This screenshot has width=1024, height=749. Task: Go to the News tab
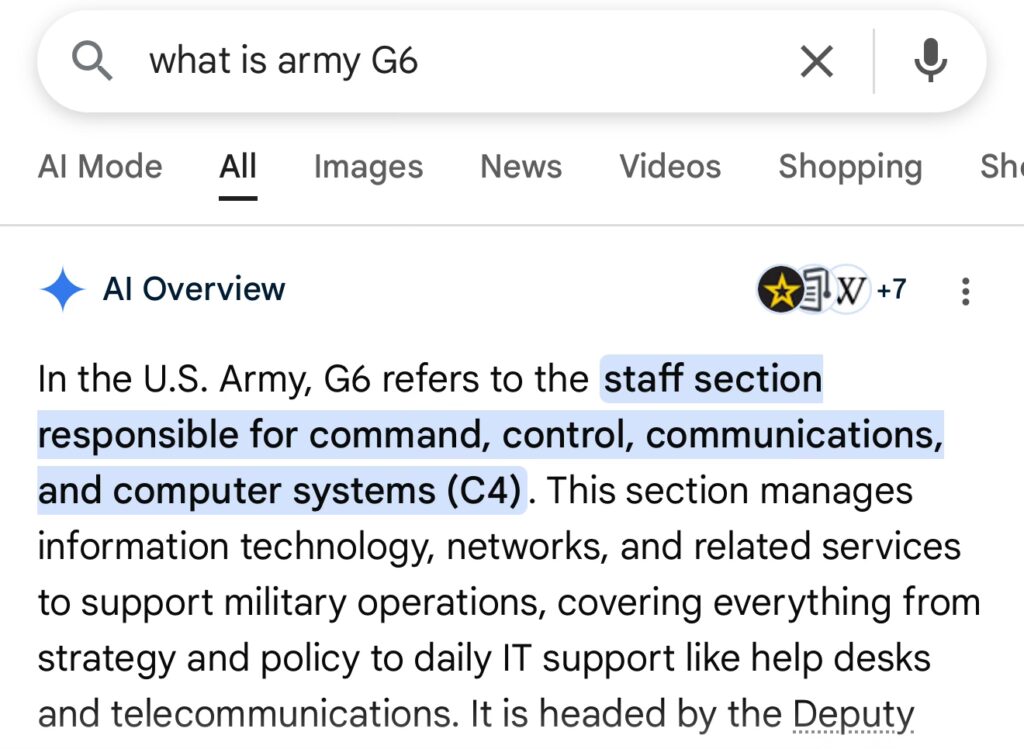(x=521, y=166)
